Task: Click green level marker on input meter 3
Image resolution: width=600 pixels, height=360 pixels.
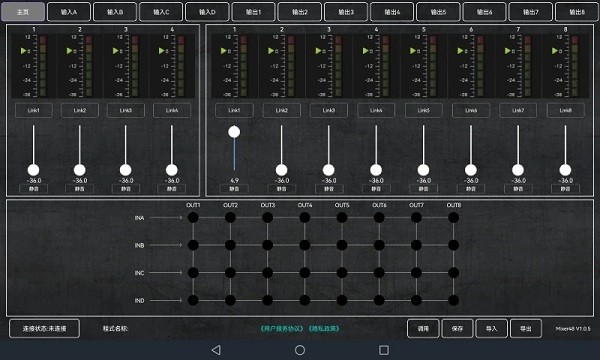Action: point(116,50)
